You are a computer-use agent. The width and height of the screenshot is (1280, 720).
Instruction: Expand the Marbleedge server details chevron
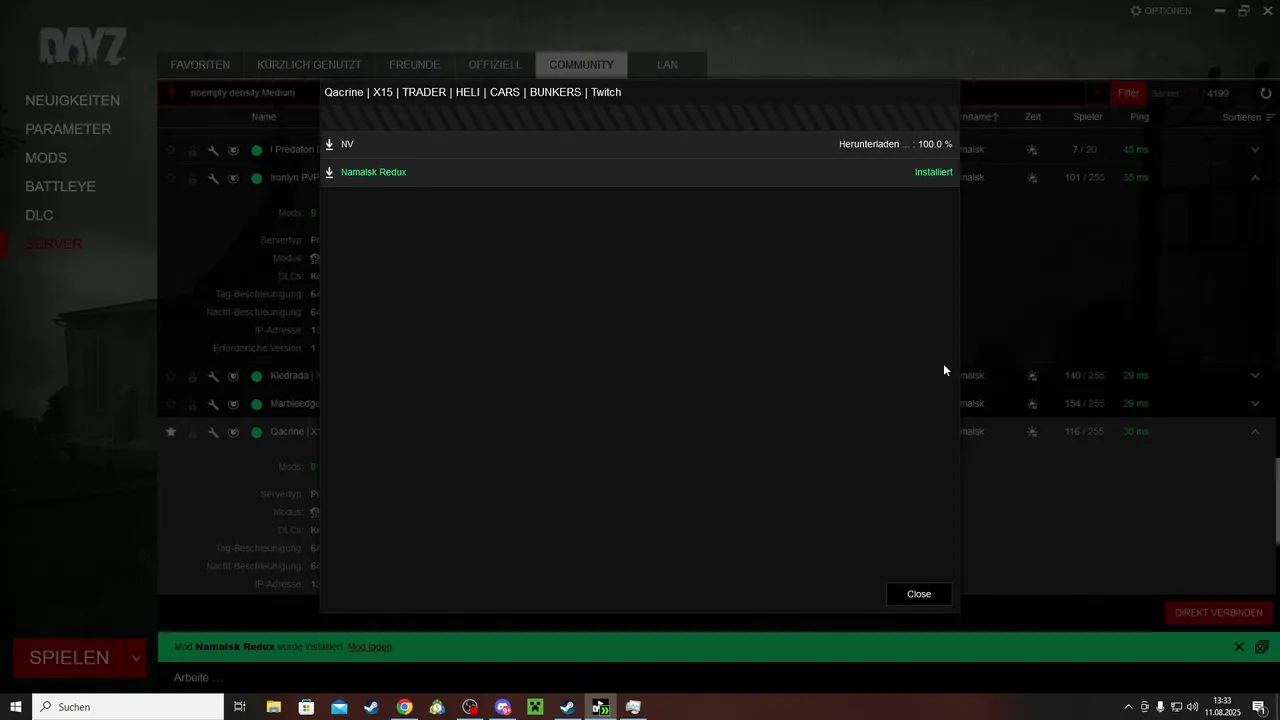pyautogui.click(x=1255, y=404)
